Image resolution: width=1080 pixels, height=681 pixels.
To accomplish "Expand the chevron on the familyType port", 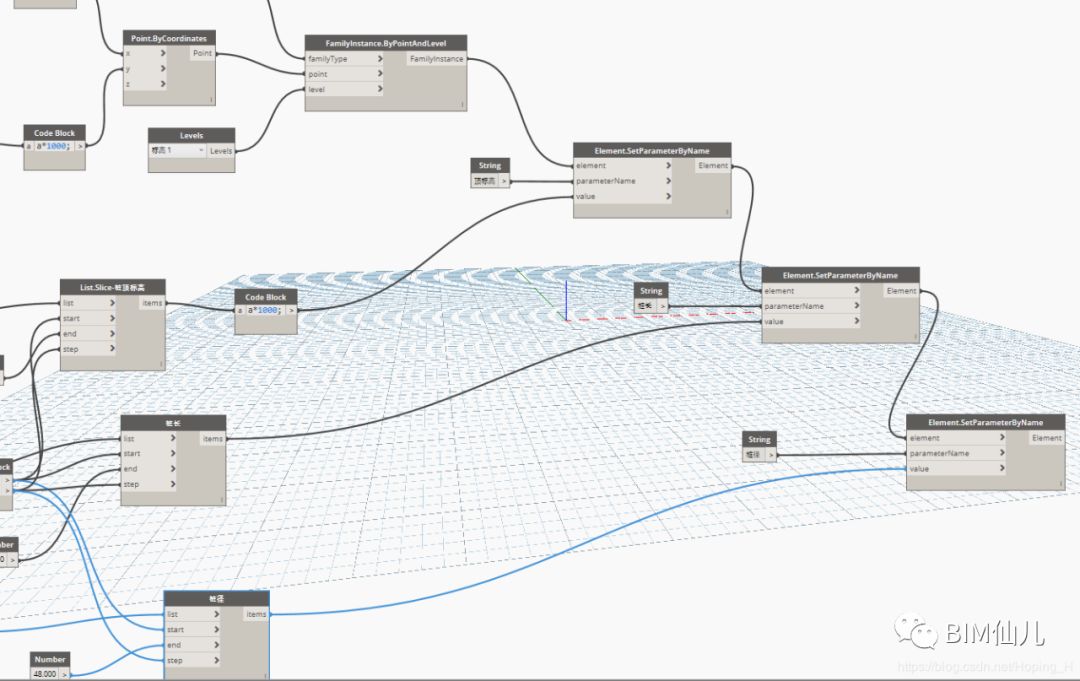I will tap(380, 59).
